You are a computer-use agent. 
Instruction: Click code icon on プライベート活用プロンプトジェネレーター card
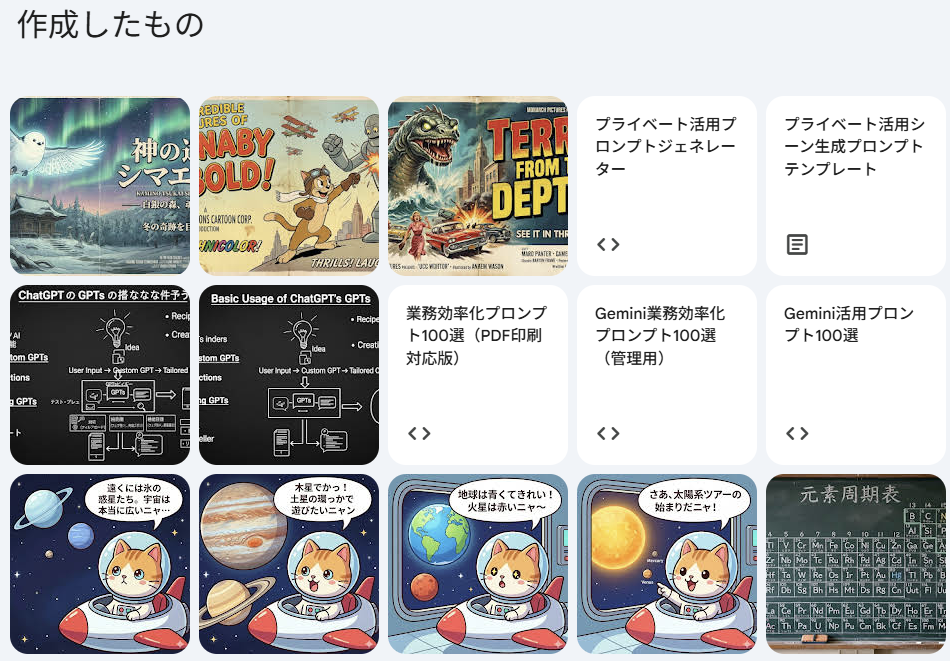click(608, 245)
